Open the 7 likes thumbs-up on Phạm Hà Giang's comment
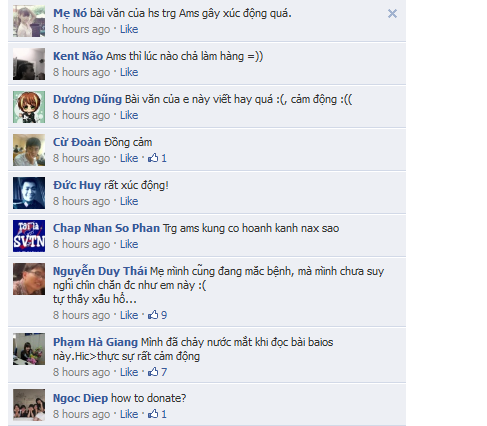 coord(153,372)
